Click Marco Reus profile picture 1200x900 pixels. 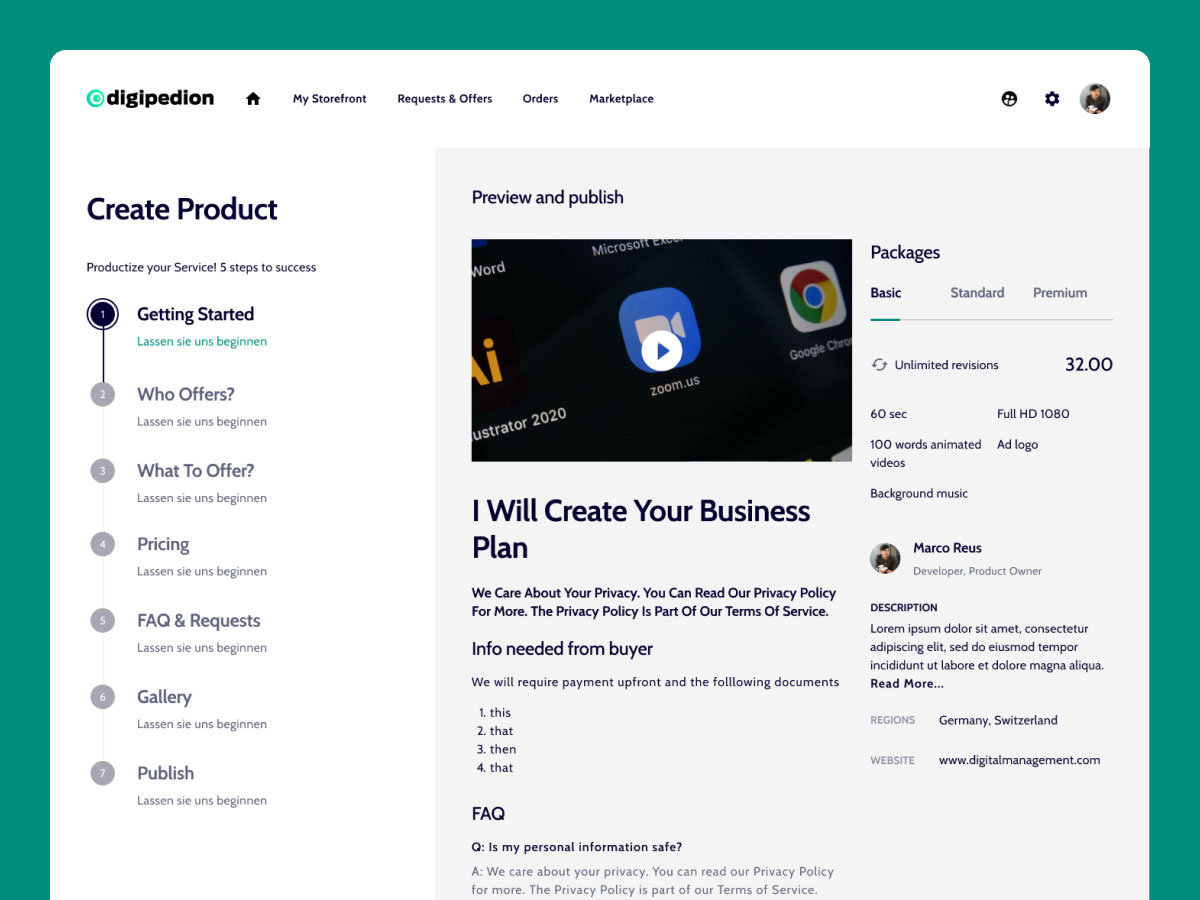tap(885, 558)
